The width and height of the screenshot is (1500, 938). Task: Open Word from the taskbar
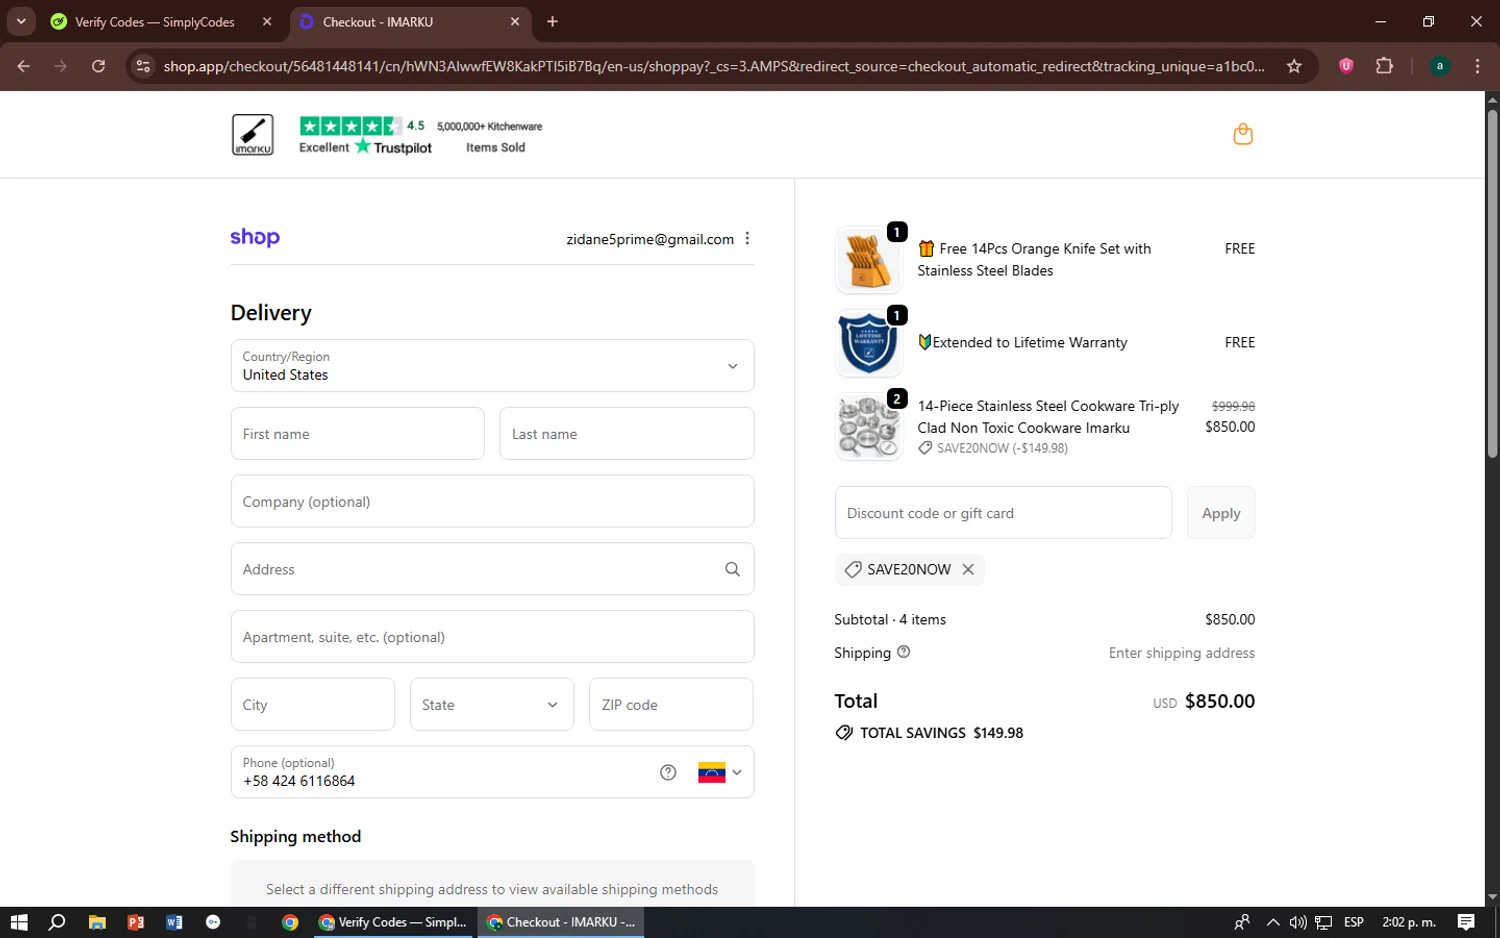(174, 922)
